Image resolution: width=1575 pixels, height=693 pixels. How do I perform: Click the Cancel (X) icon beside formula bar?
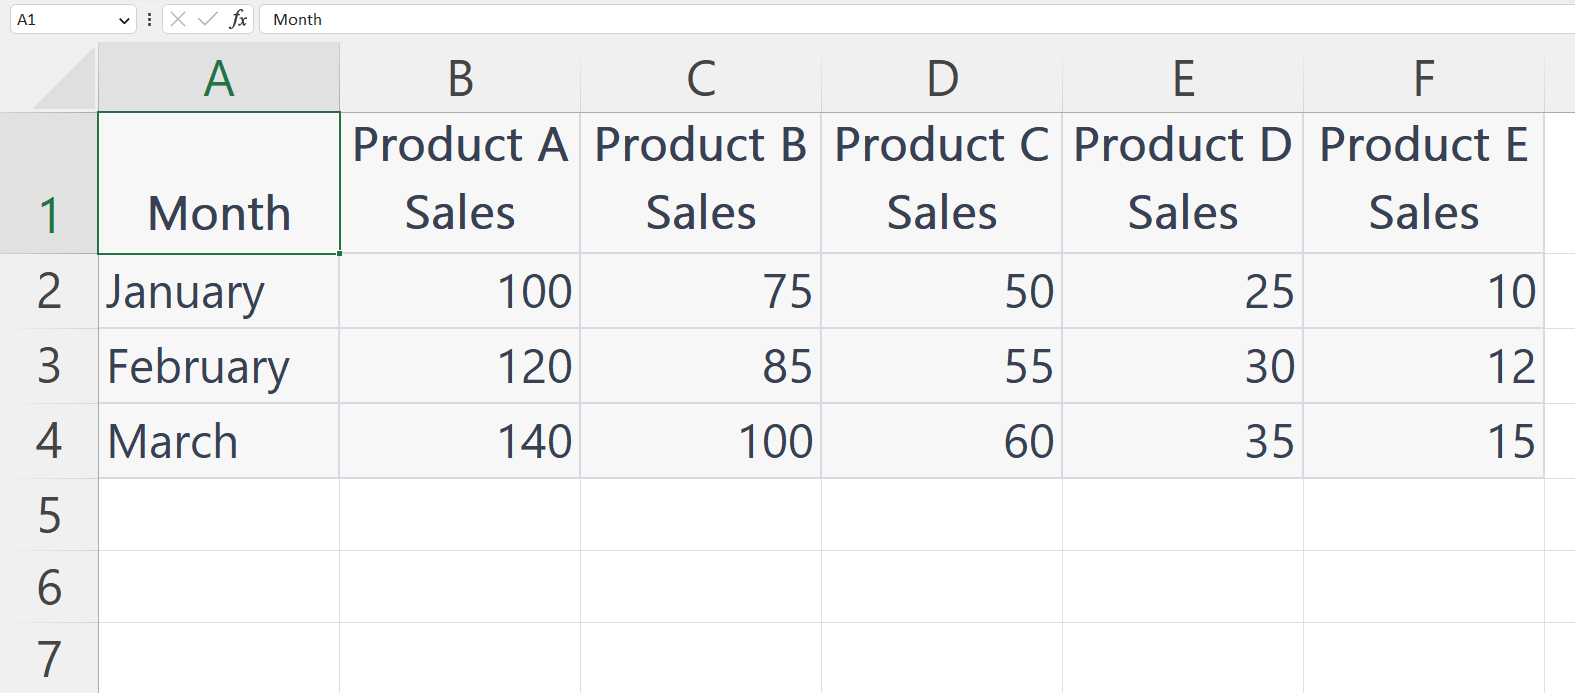coord(177,19)
